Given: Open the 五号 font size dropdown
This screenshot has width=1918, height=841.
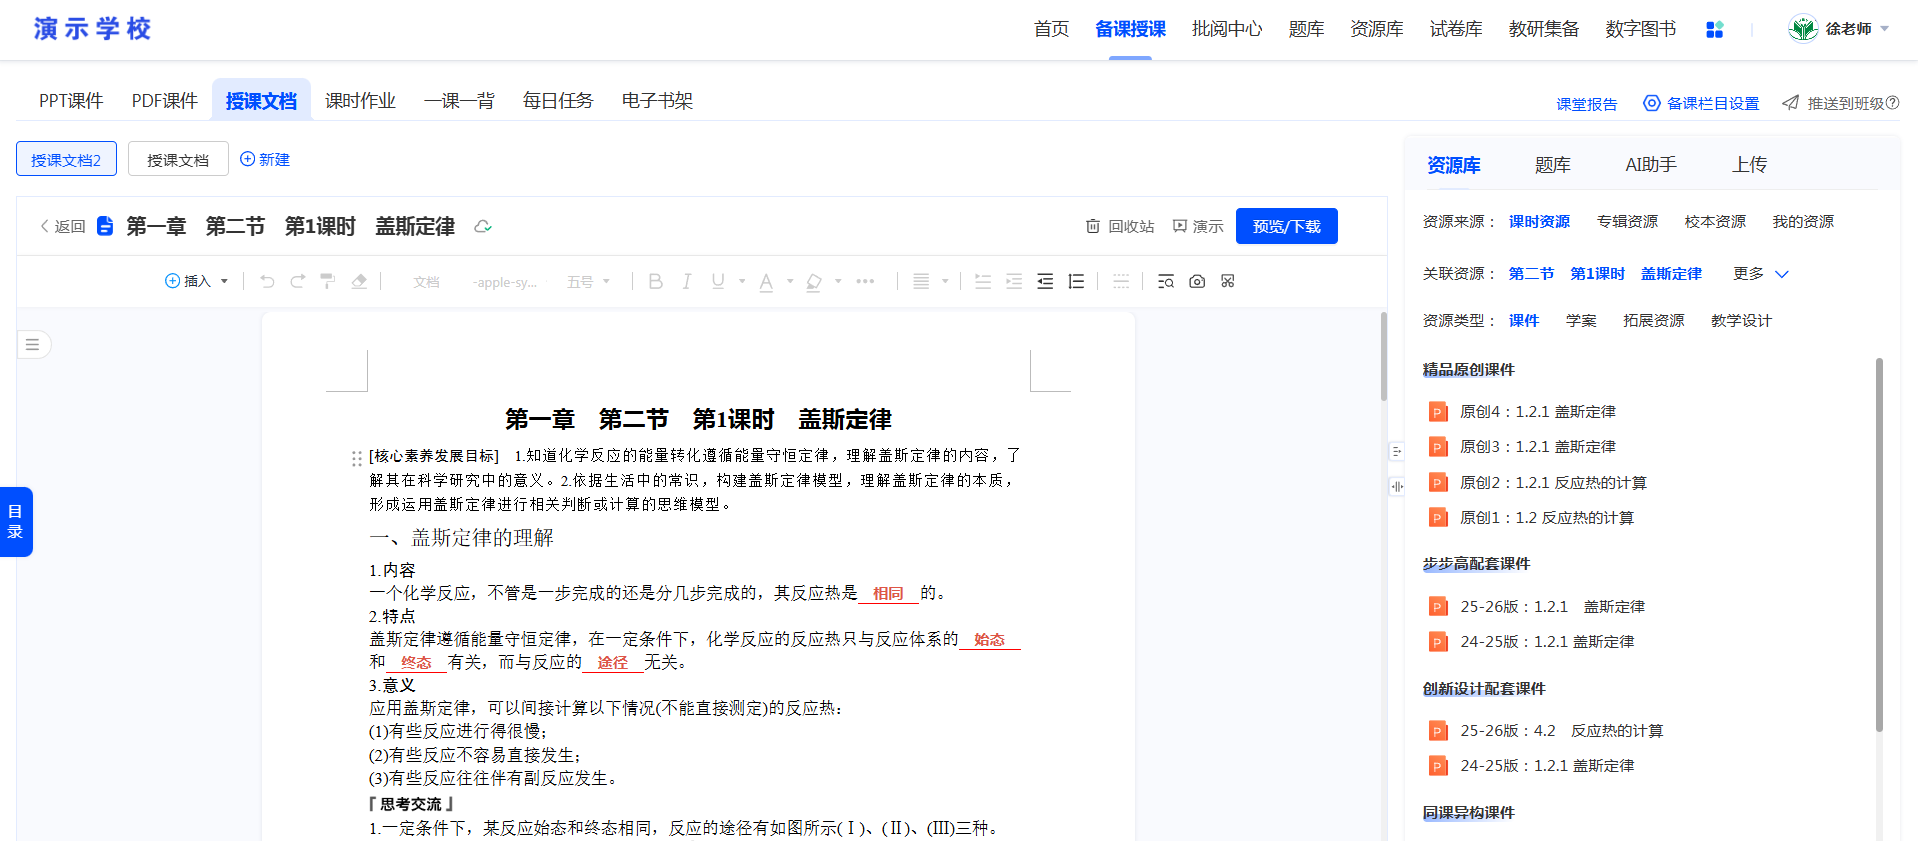Looking at the screenshot, I should point(588,282).
